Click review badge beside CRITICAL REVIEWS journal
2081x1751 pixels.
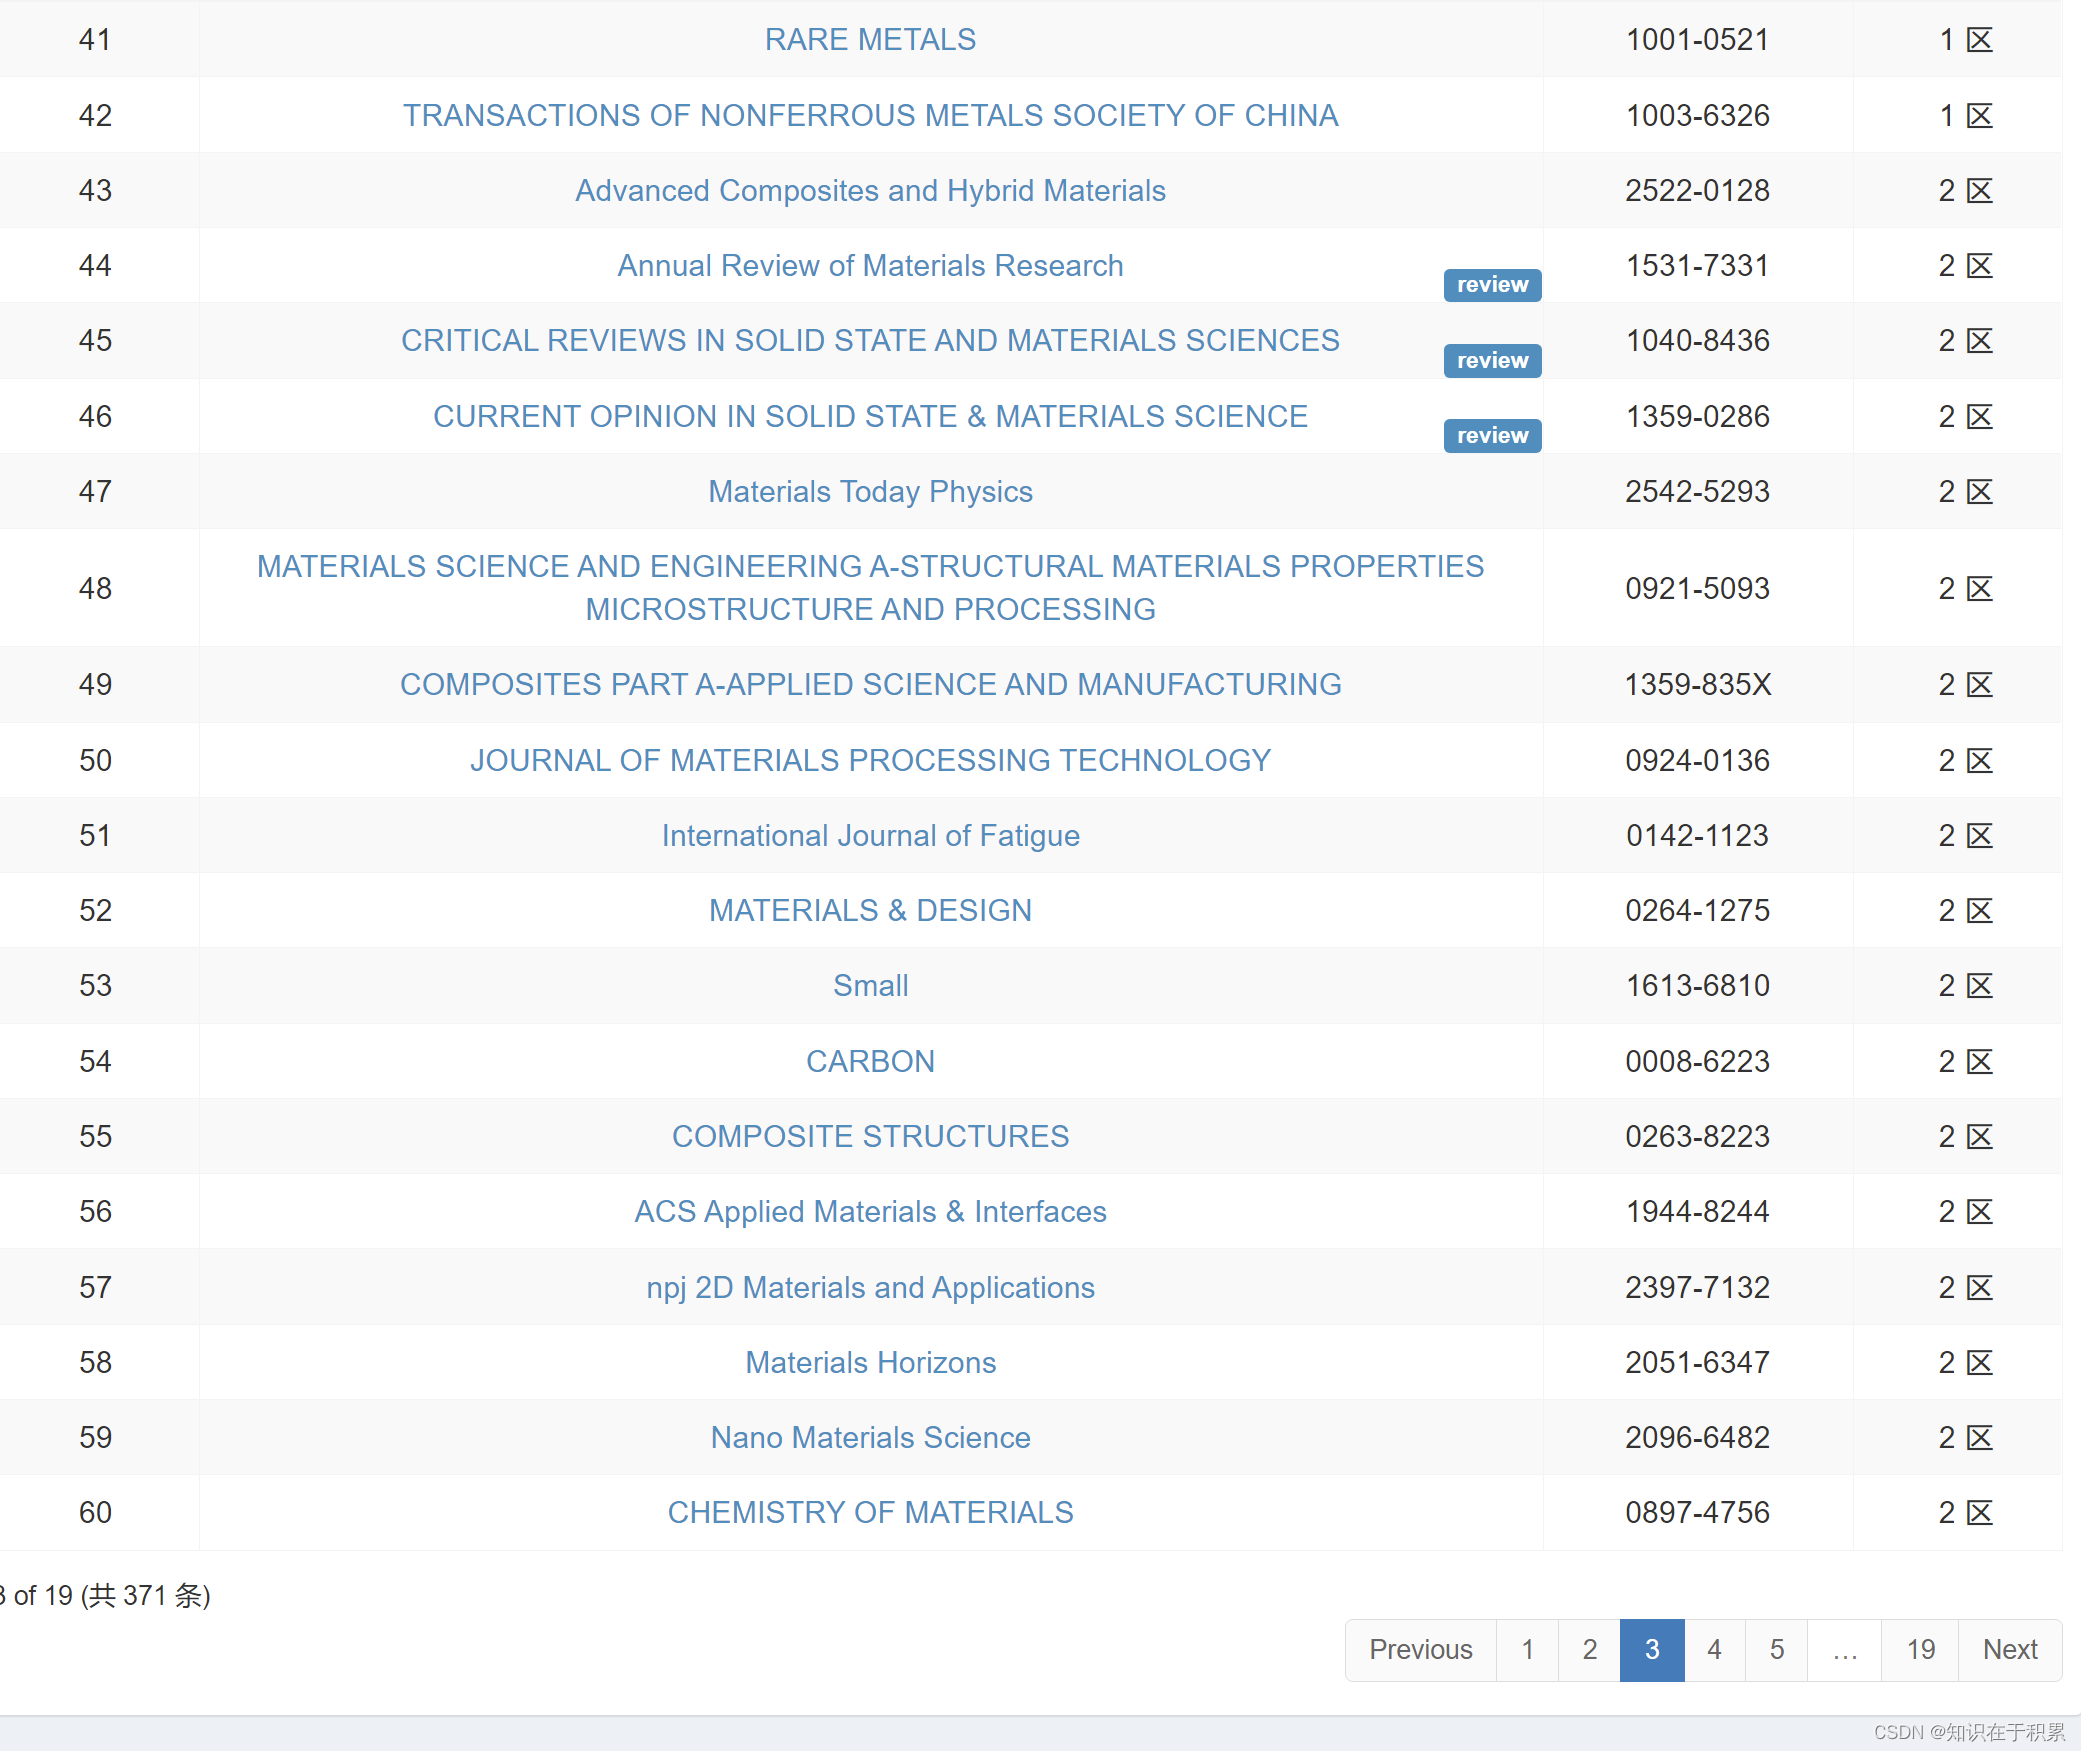(x=1491, y=360)
